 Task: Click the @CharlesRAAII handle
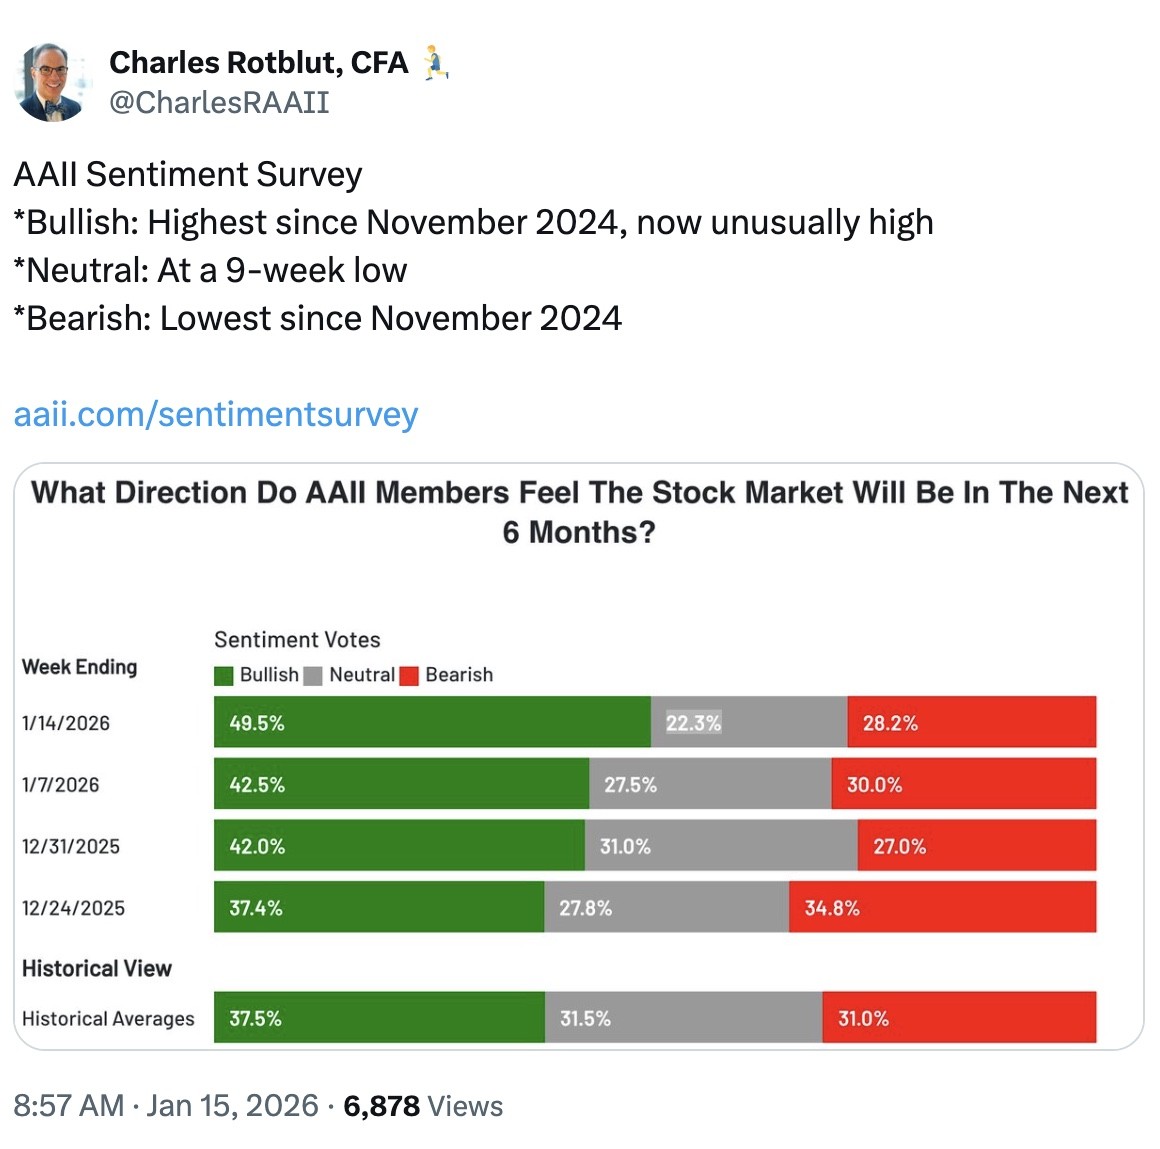(x=219, y=102)
